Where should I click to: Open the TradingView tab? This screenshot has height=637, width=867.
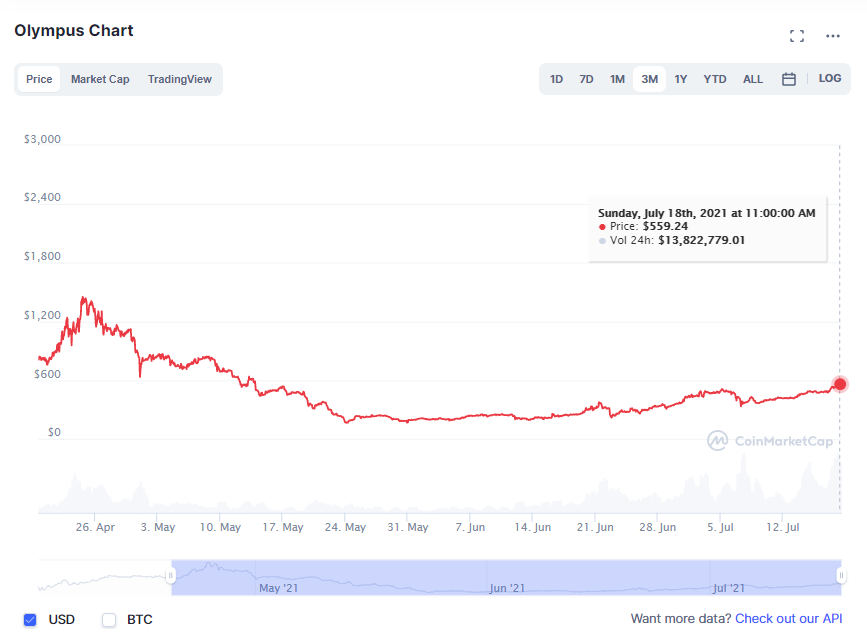(180, 79)
